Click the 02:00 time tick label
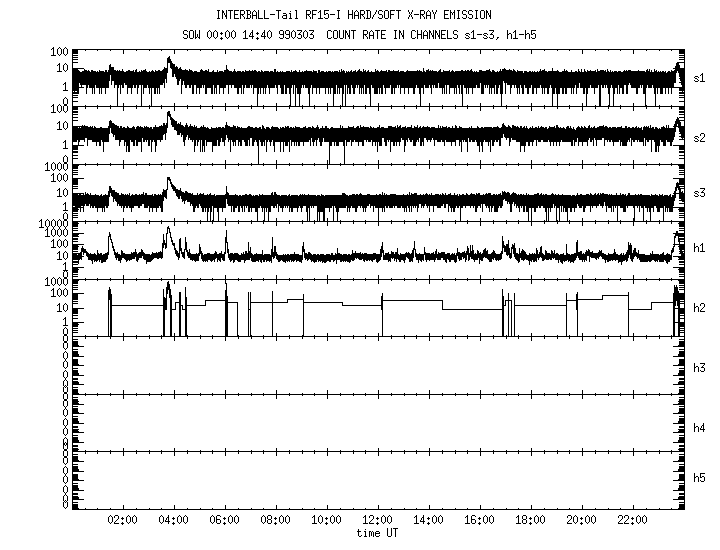Screen dimensions: 720x550 [123, 521]
